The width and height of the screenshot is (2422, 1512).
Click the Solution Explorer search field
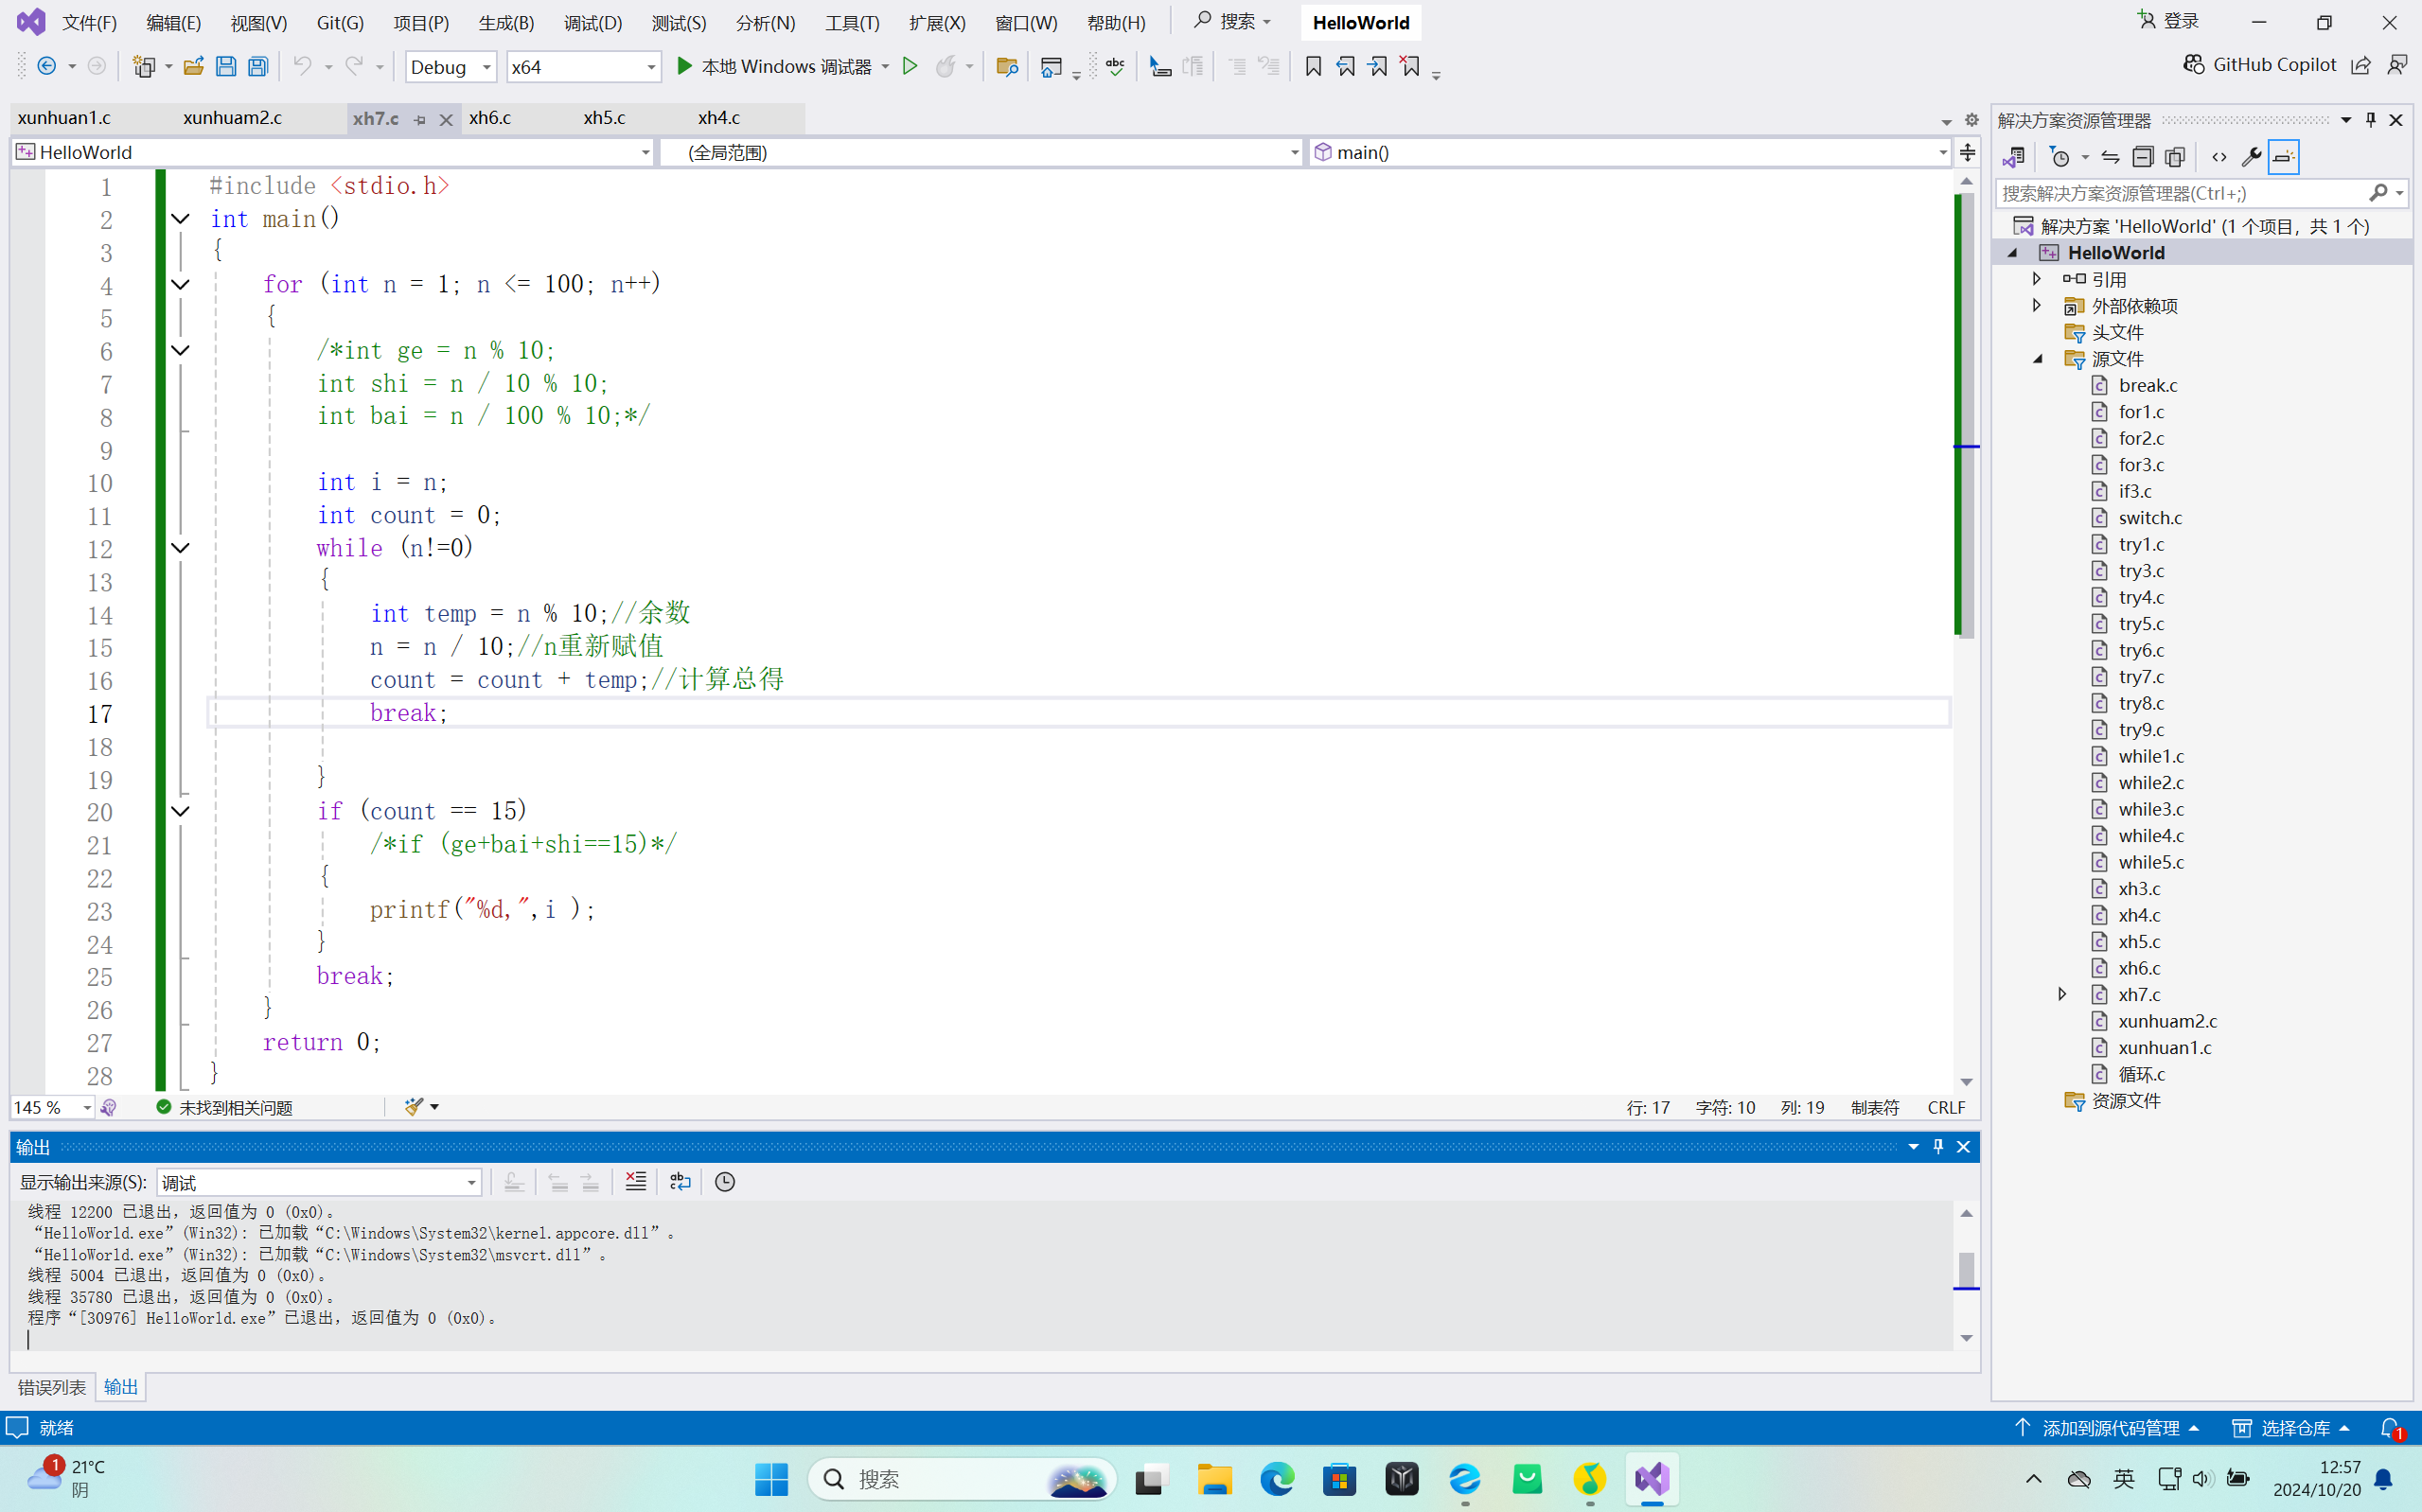2180,193
